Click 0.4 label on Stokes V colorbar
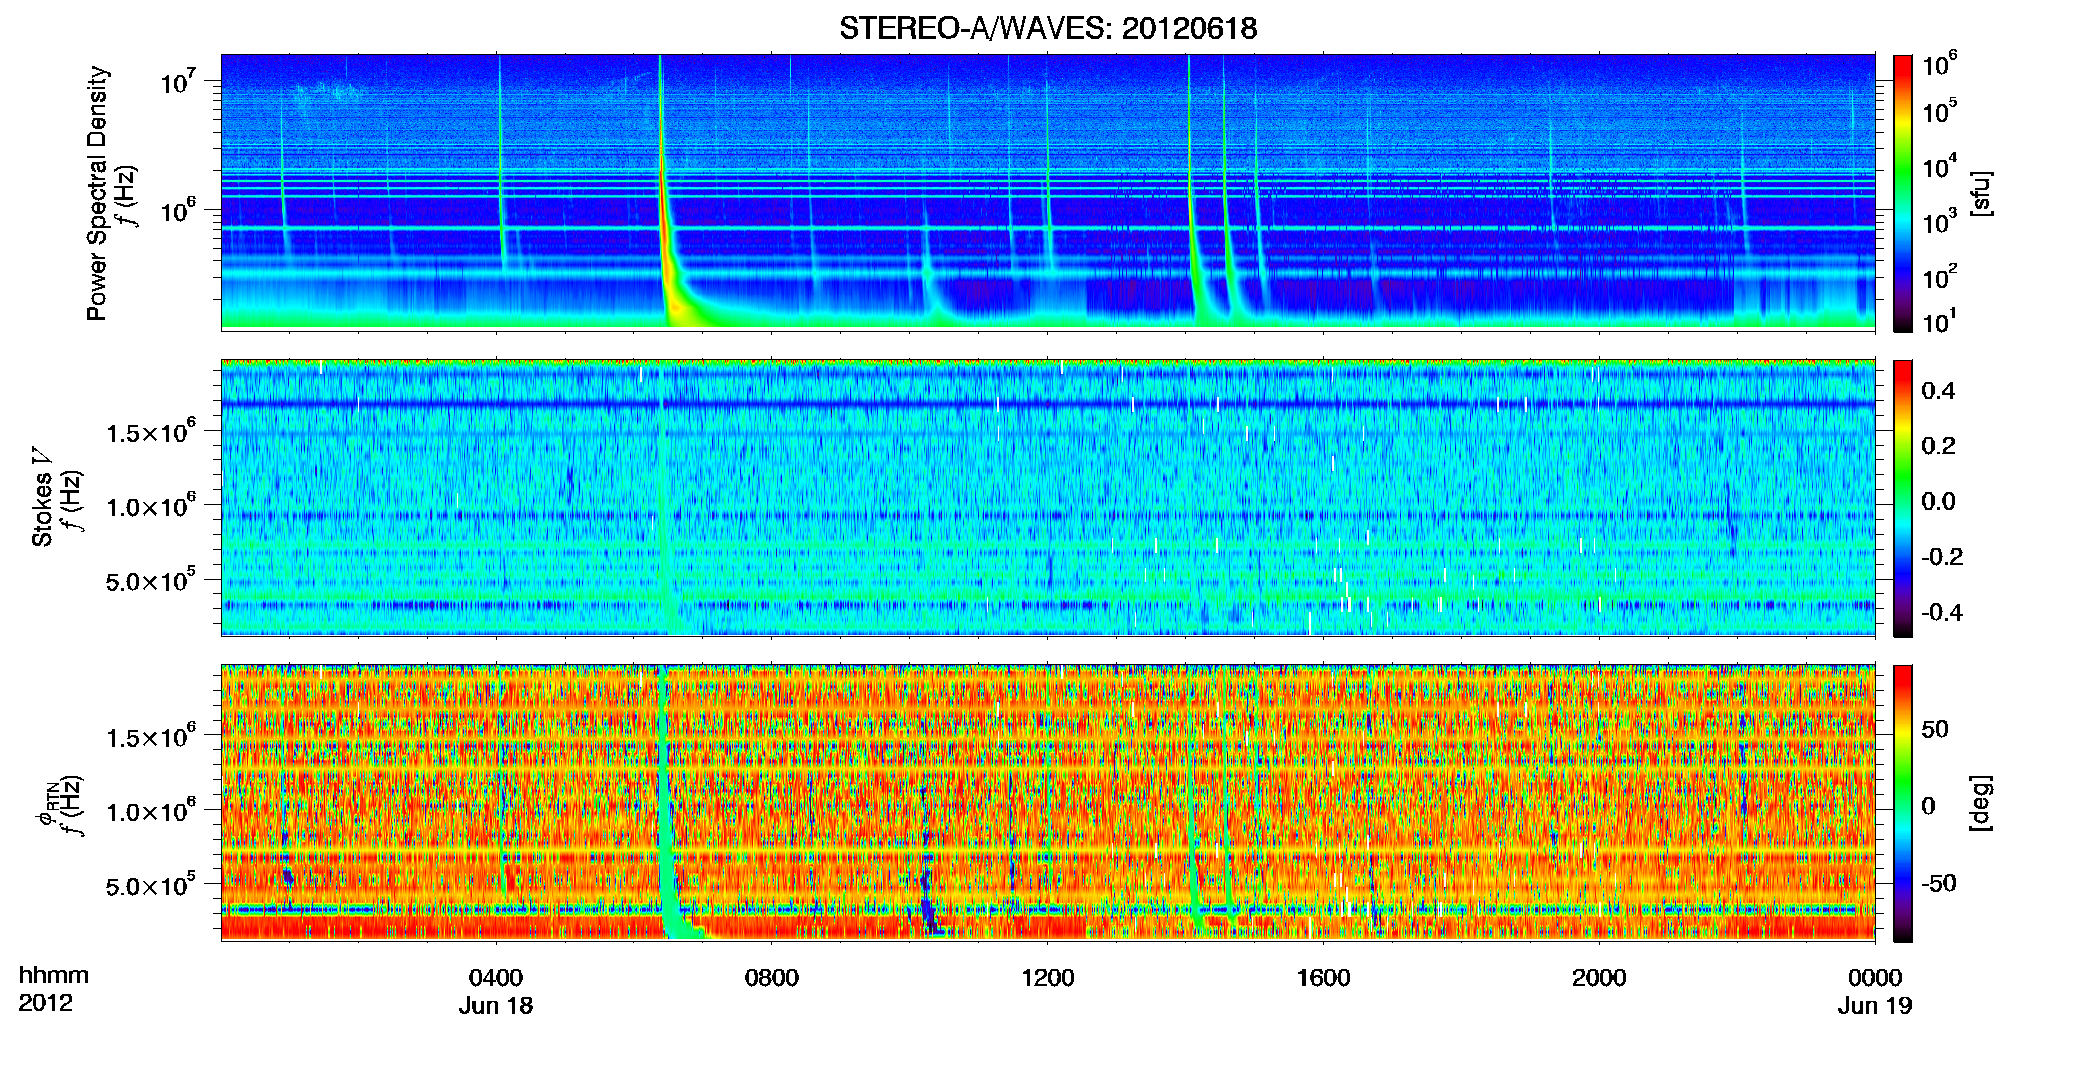The height and width of the screenshot is (1080, 2096). click(x=1938, y=391)
